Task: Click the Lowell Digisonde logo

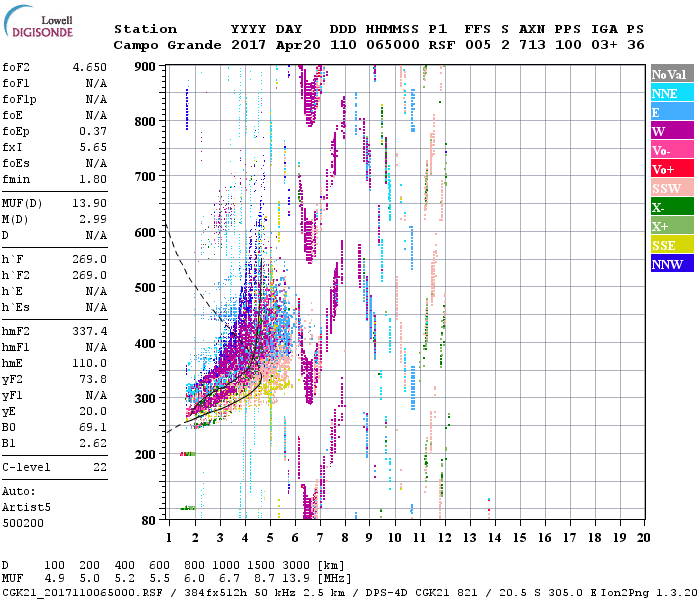Action: pos(38,22)
